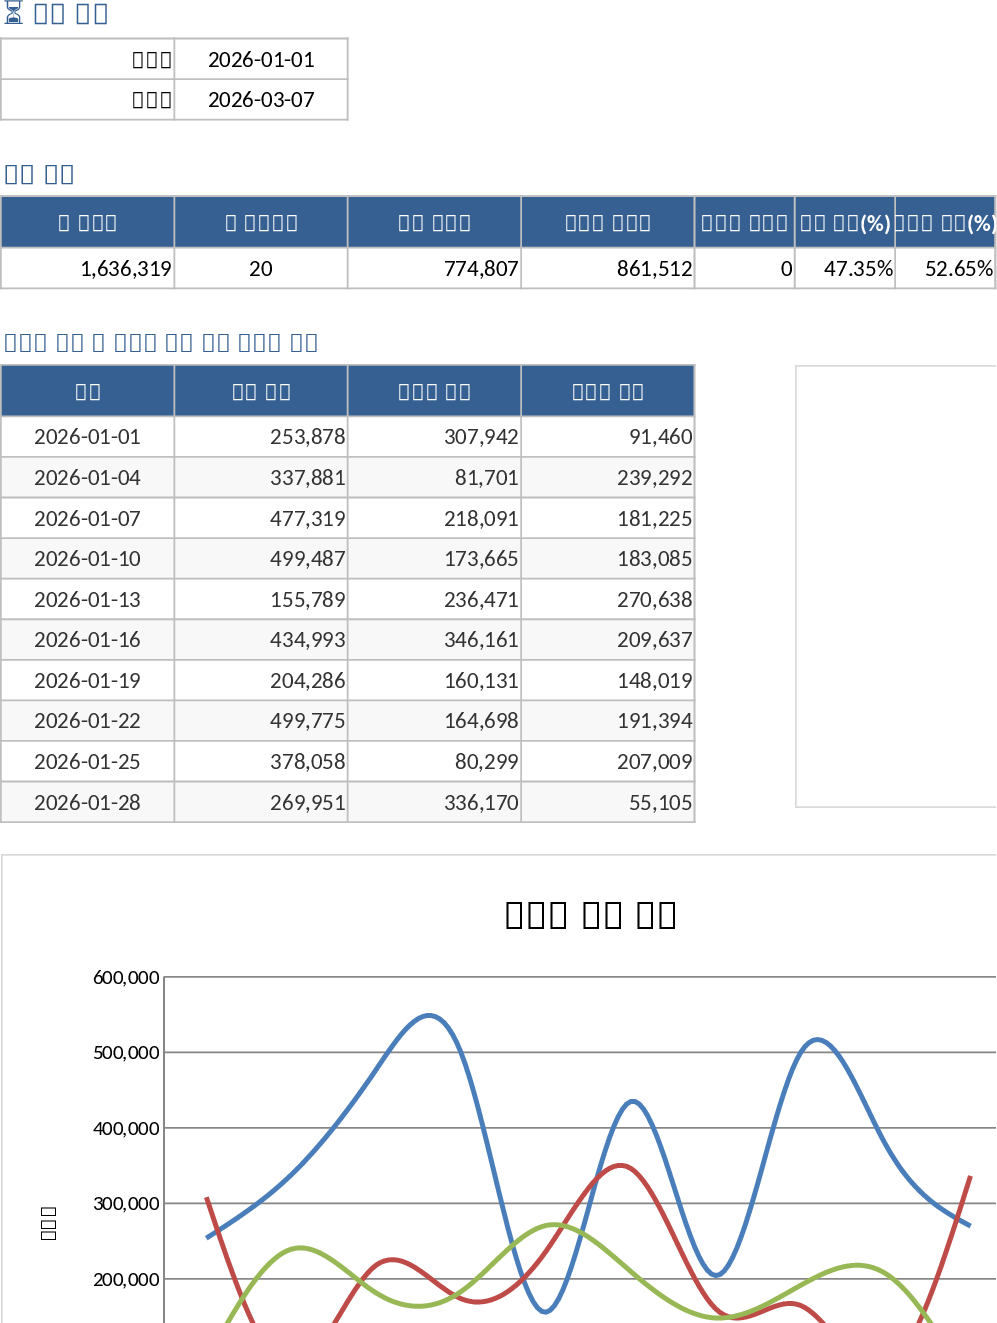Click the hourglass icon next to the report title

pyautogui.click(x=15, y=12)
